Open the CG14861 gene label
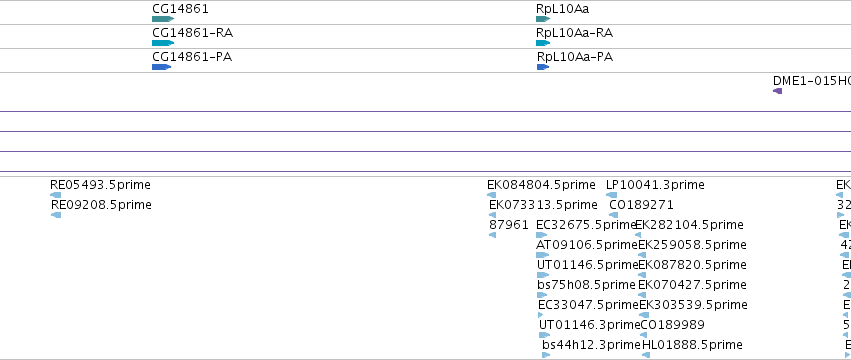The image size is (851, 360). tap(180, 9)
